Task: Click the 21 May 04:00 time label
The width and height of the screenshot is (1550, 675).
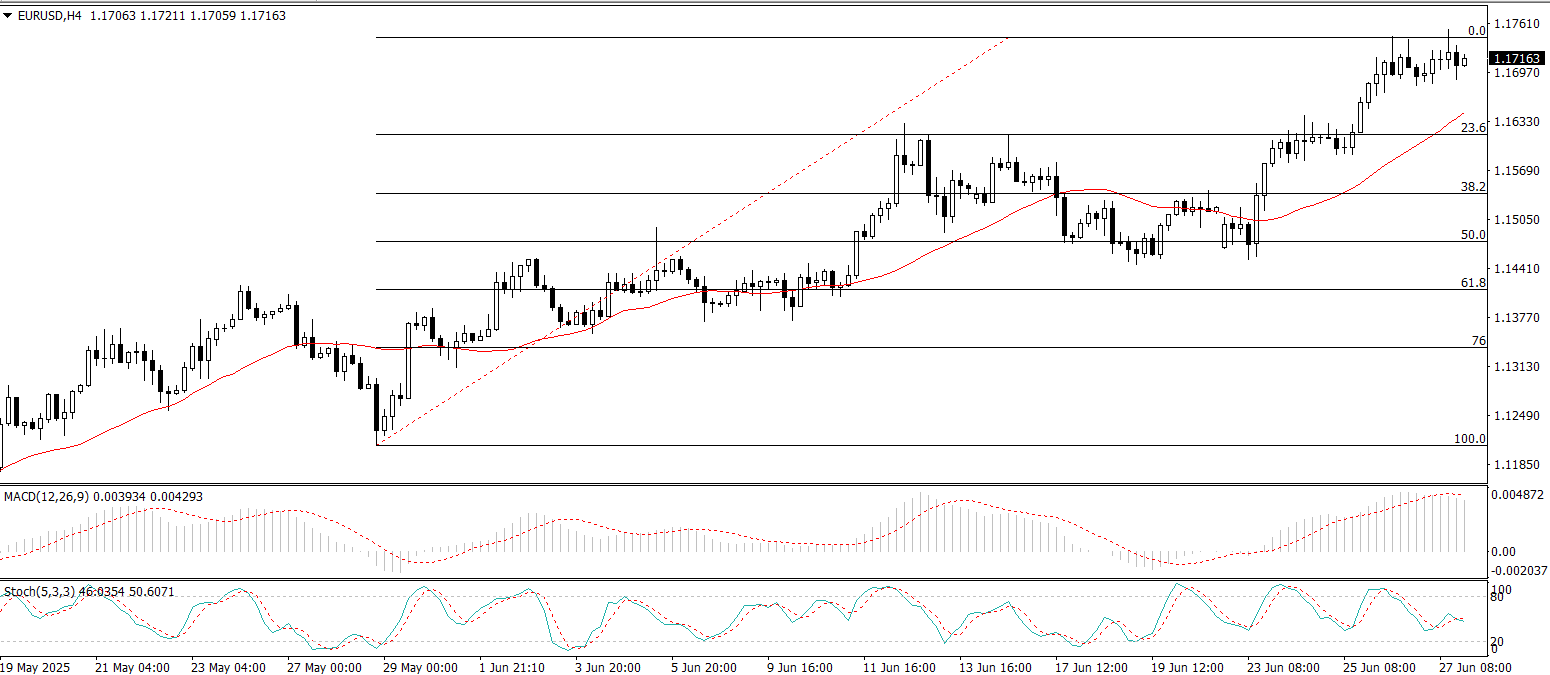Action: [x=132, y=667]
